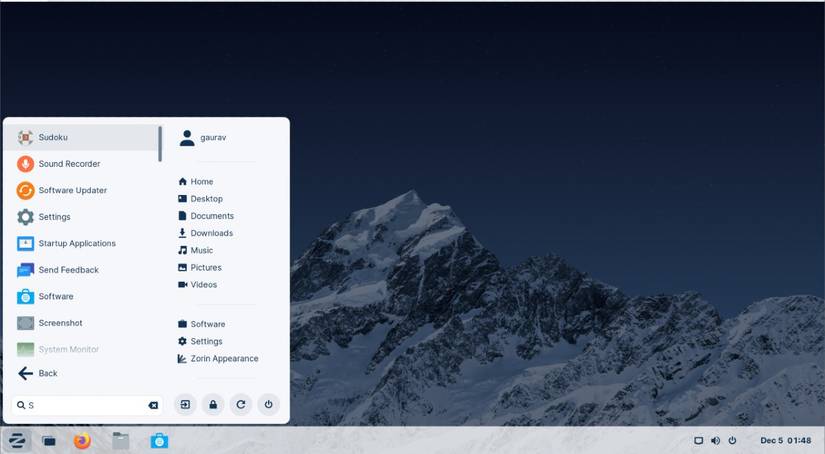Open the gaurav user account entry
The image size is (825, 454).
click(204, 138)
